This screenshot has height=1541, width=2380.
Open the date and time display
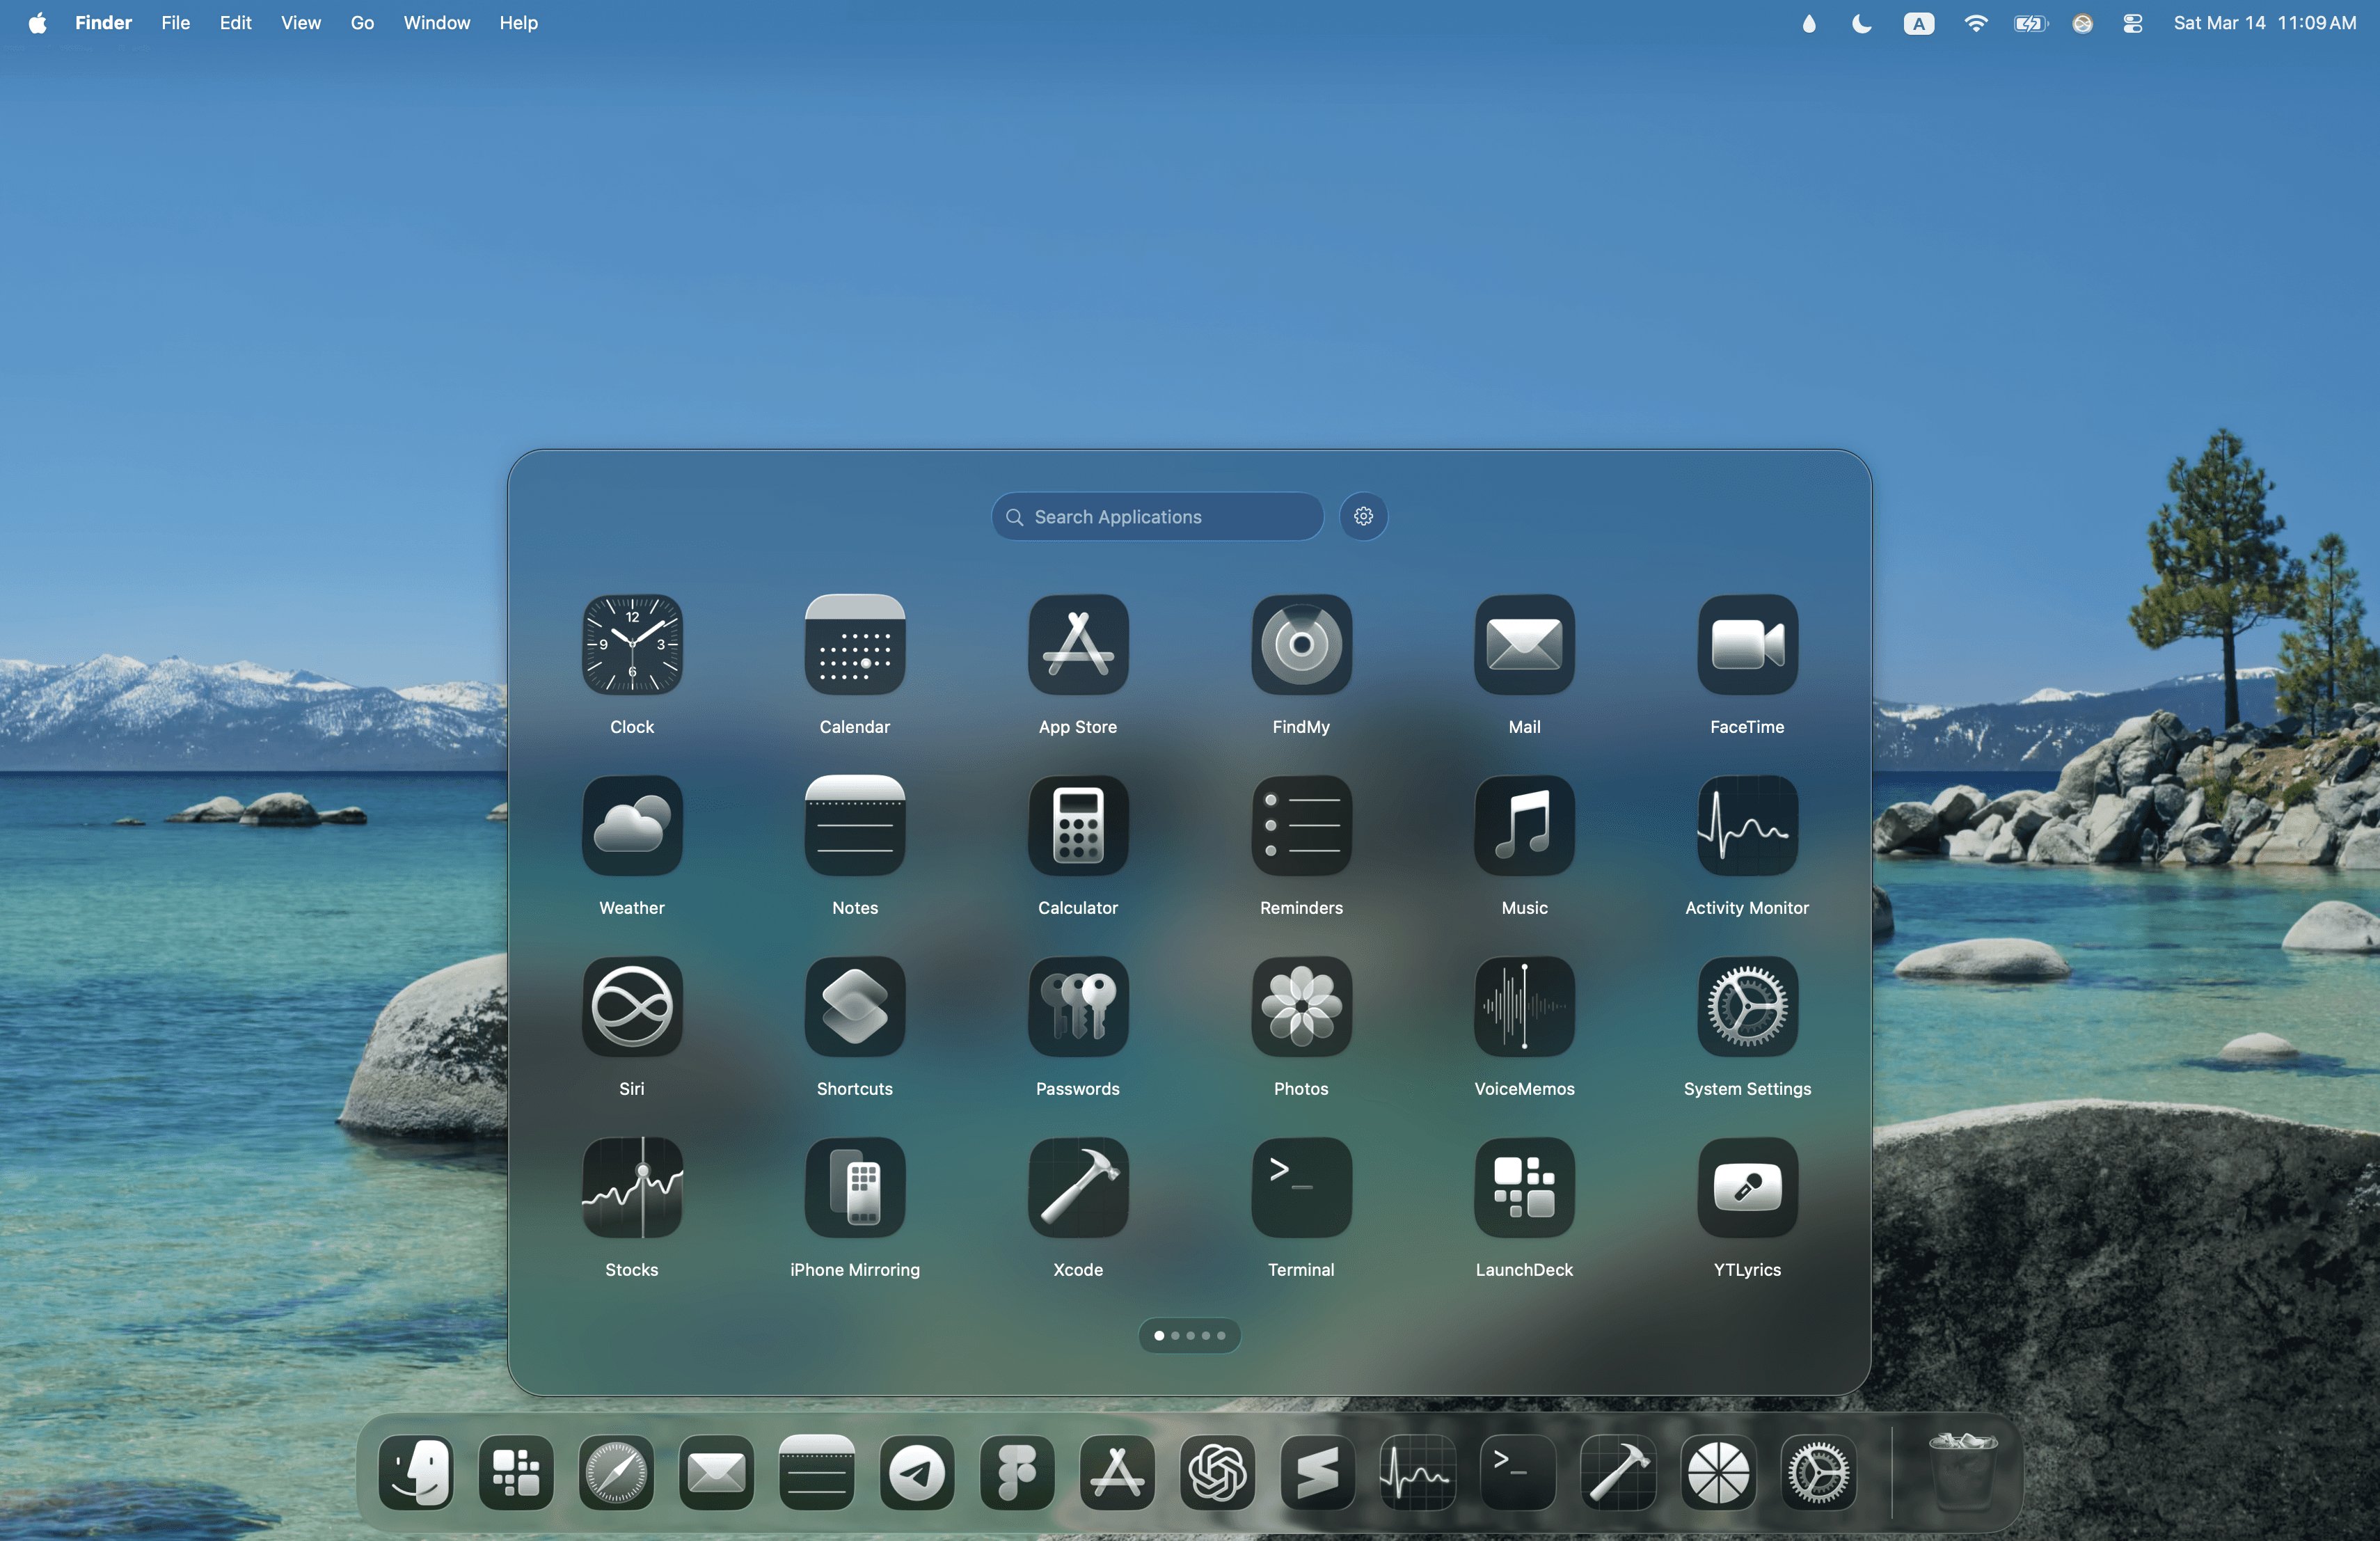(x=2264, y=23)
